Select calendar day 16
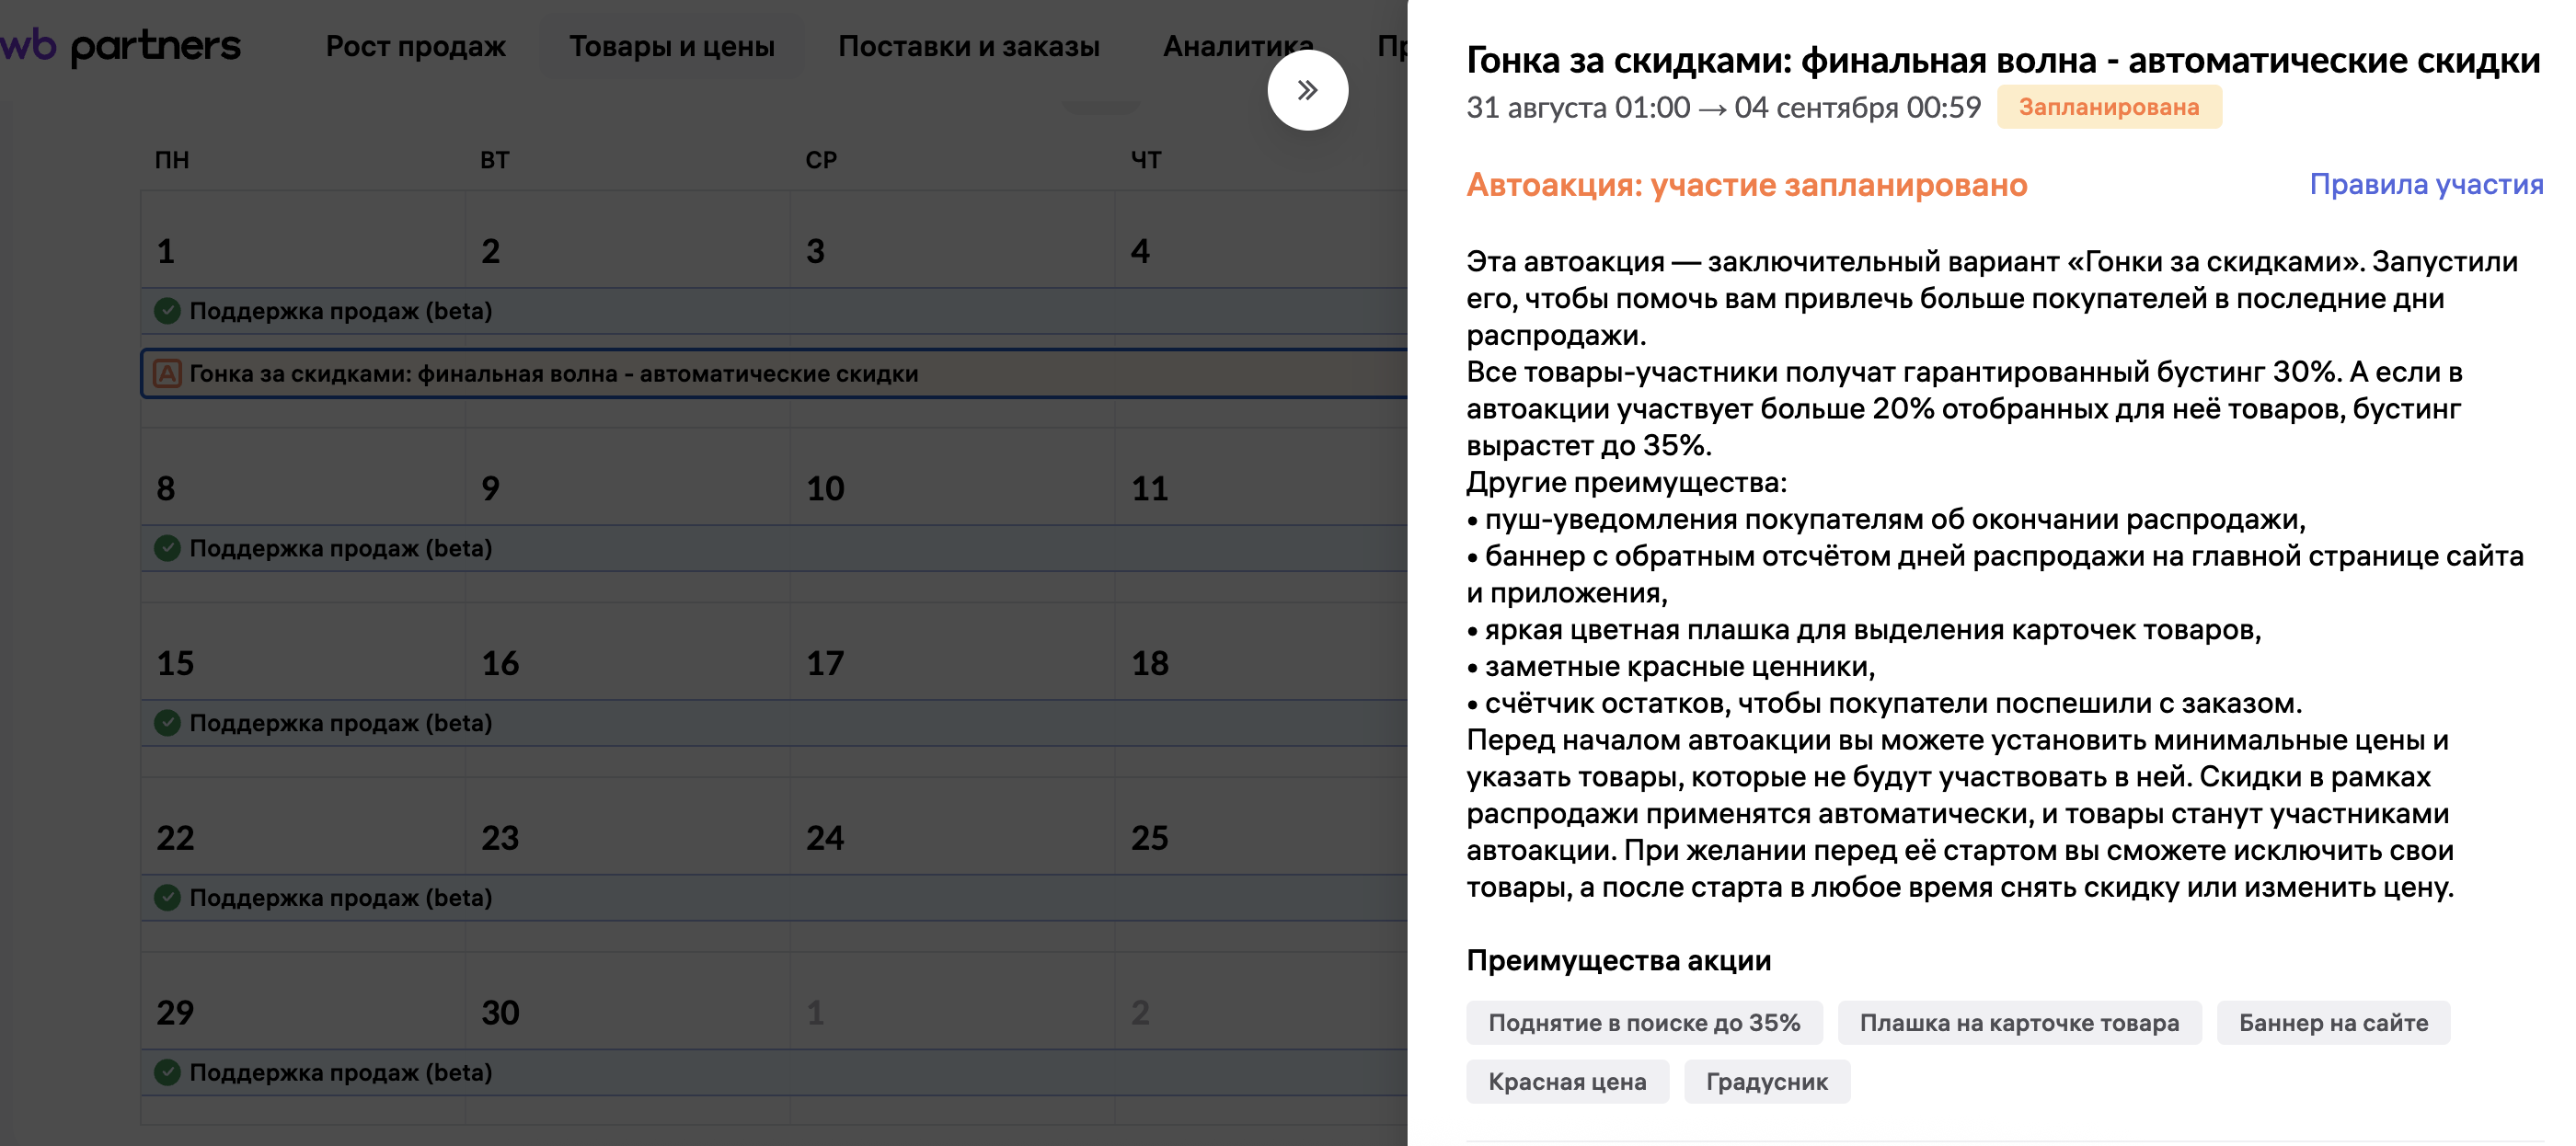 pos(500,663)
